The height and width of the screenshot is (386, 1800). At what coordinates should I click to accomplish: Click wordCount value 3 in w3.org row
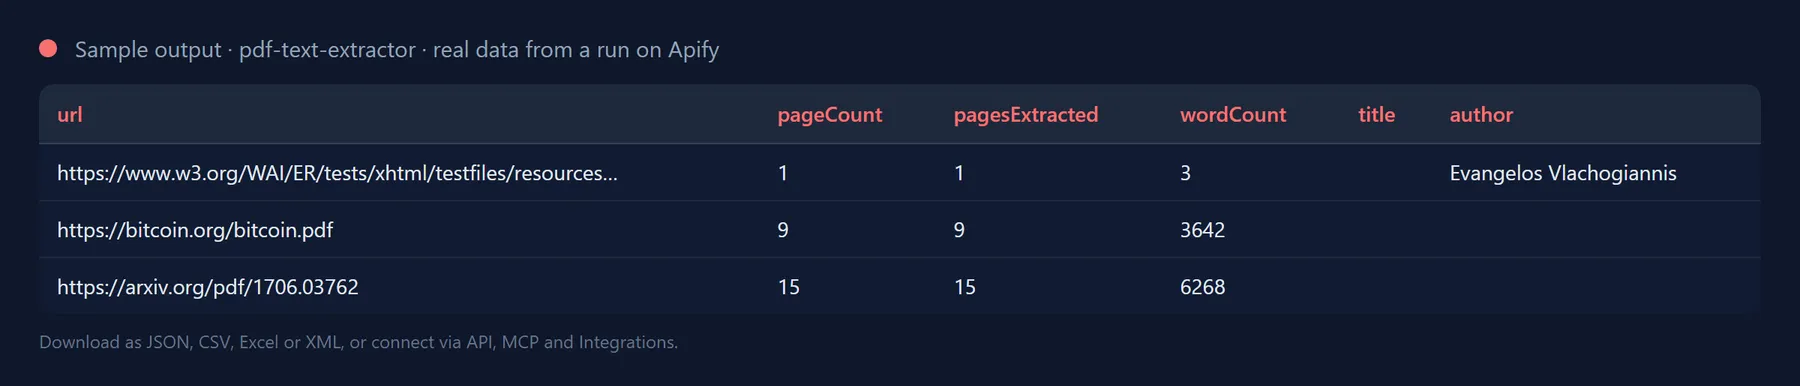point(1185,173)
